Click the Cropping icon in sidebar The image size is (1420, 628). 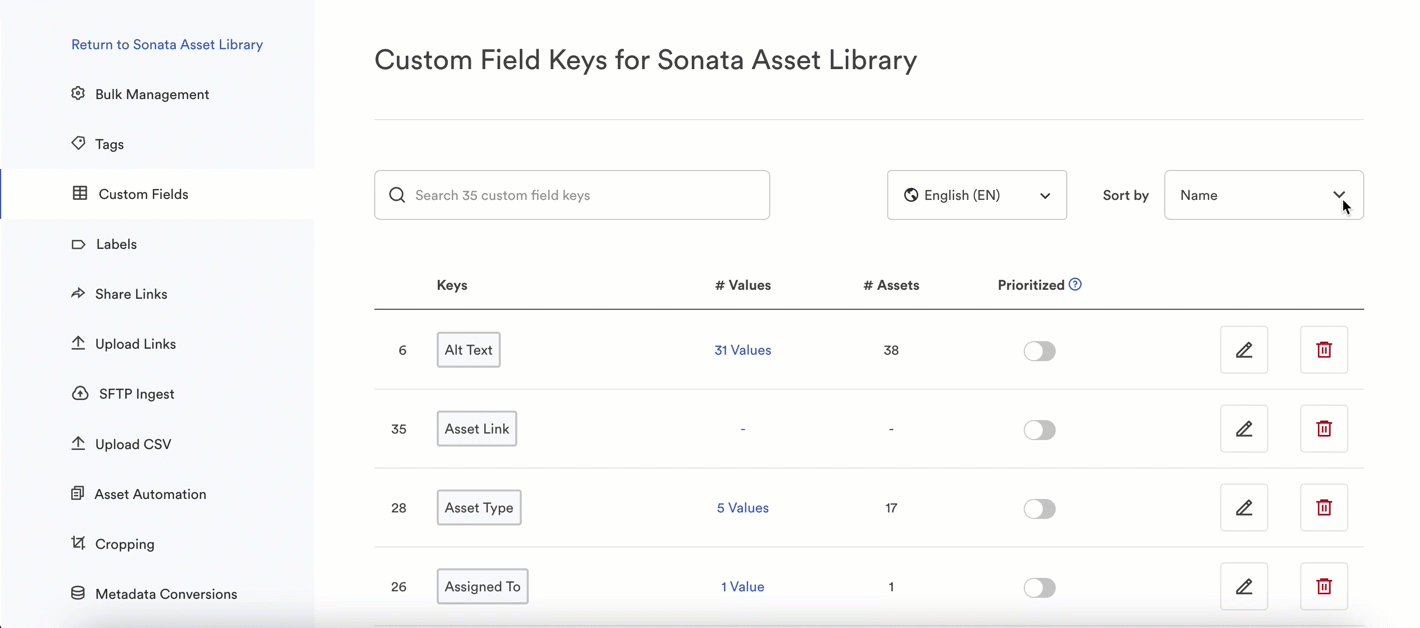click(x=78, y=543)
